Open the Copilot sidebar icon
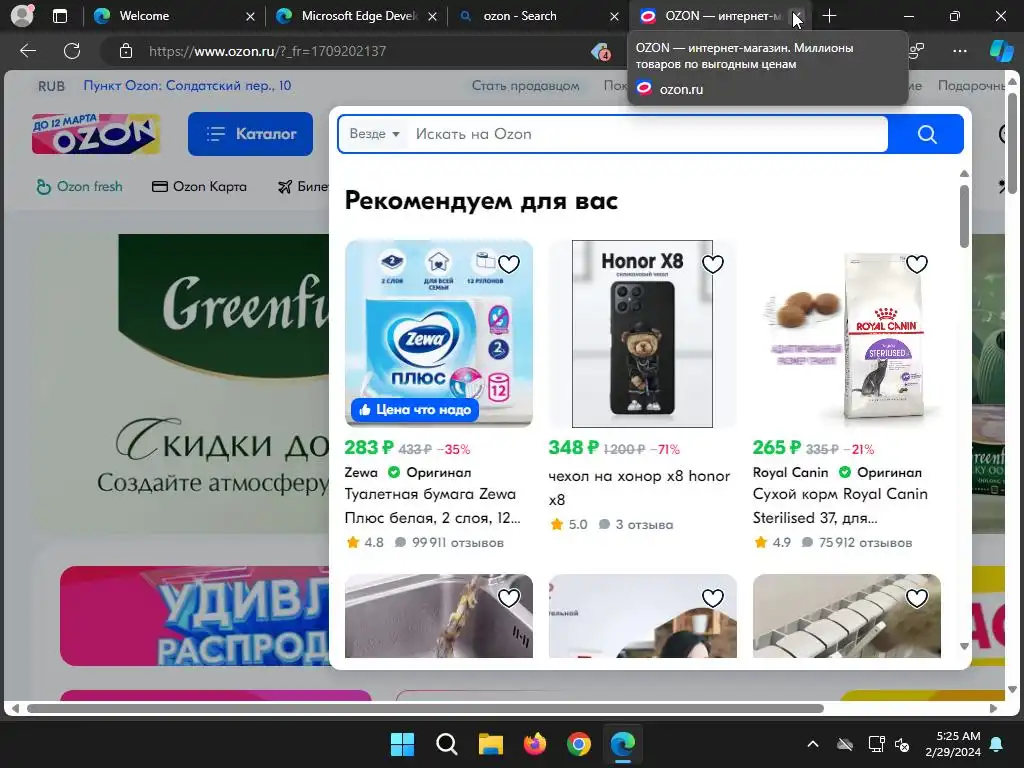Screen dimensions: 1024x768 (1001, 51)
